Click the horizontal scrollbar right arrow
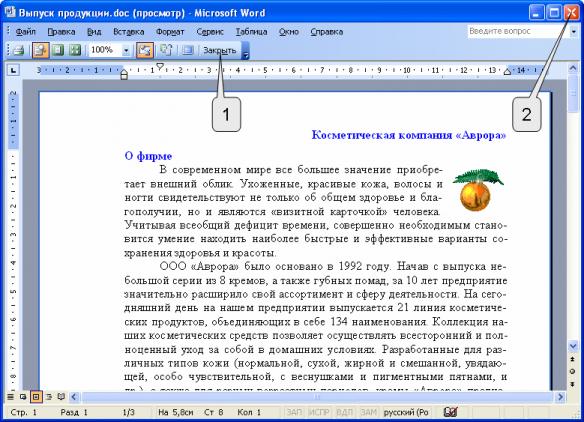This screenshot has width=584, height=422. [561, 397]
